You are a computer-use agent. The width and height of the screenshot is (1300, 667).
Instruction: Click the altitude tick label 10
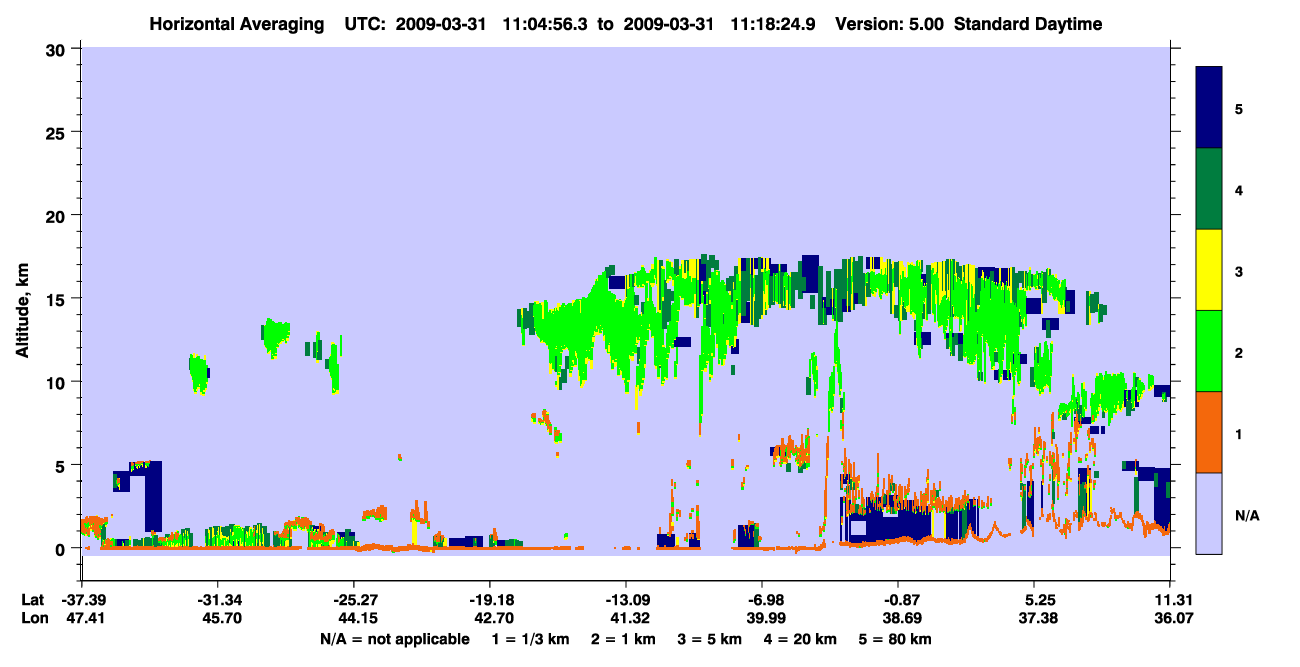[x=58, y=382]
